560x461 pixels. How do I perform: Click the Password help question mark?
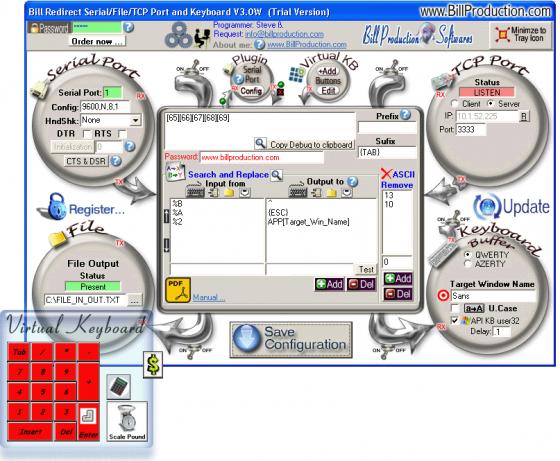129,27
